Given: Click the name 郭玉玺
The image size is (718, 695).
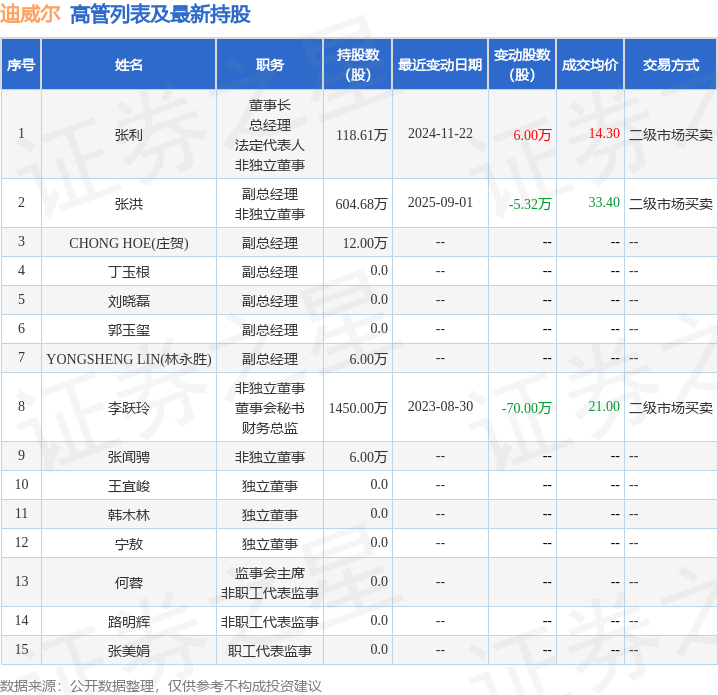Looking at the screenshot, I should [129, 330].
